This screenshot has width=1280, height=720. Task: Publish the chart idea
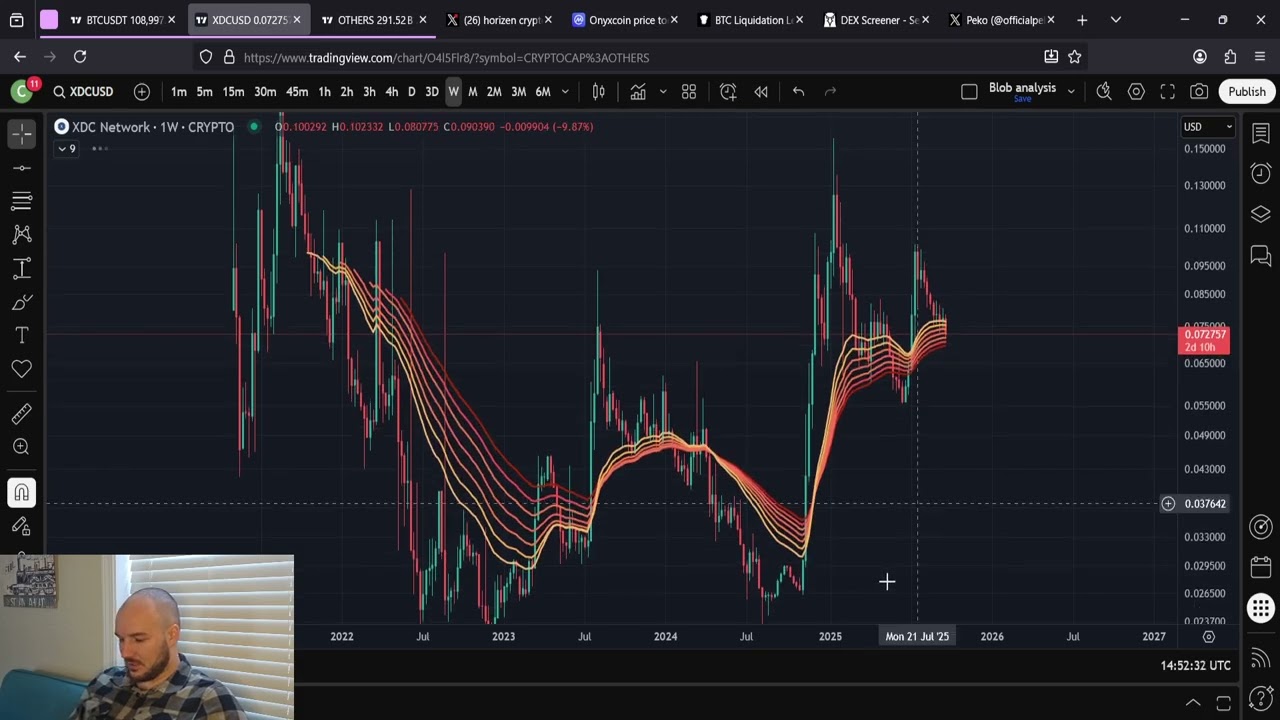(x=1247, y=92)
